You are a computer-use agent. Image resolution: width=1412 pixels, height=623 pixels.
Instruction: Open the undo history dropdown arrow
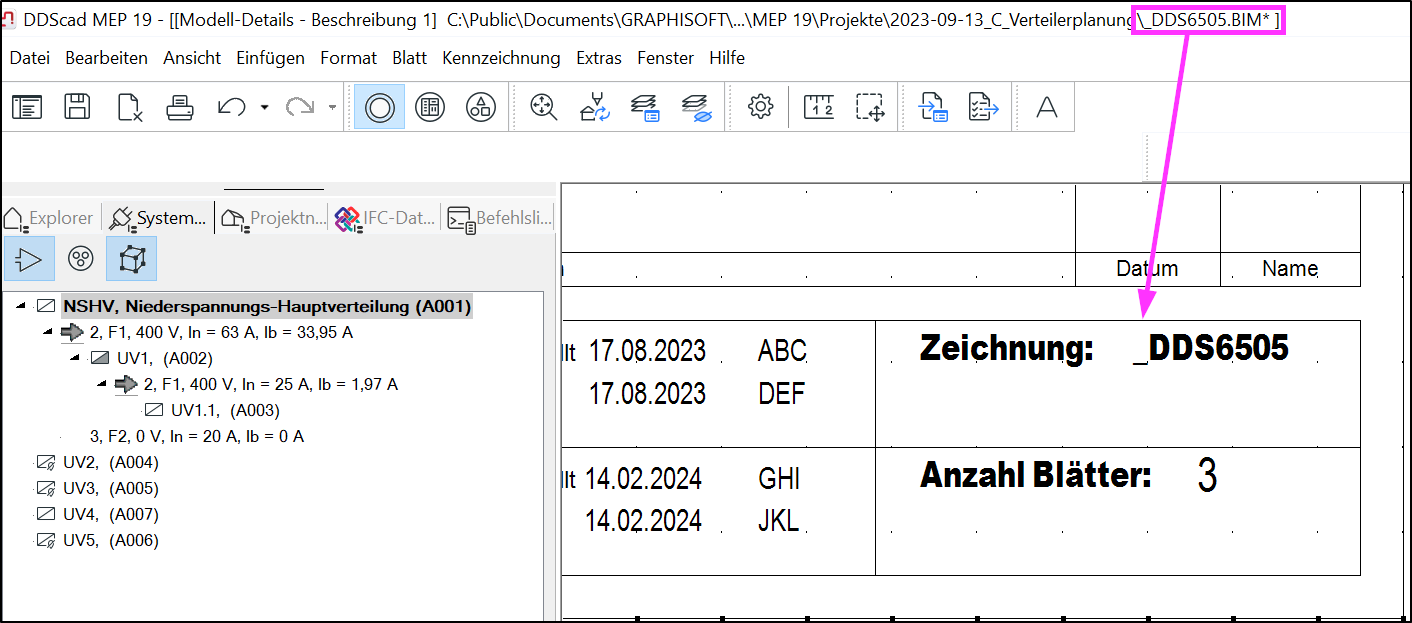[264, 107]
